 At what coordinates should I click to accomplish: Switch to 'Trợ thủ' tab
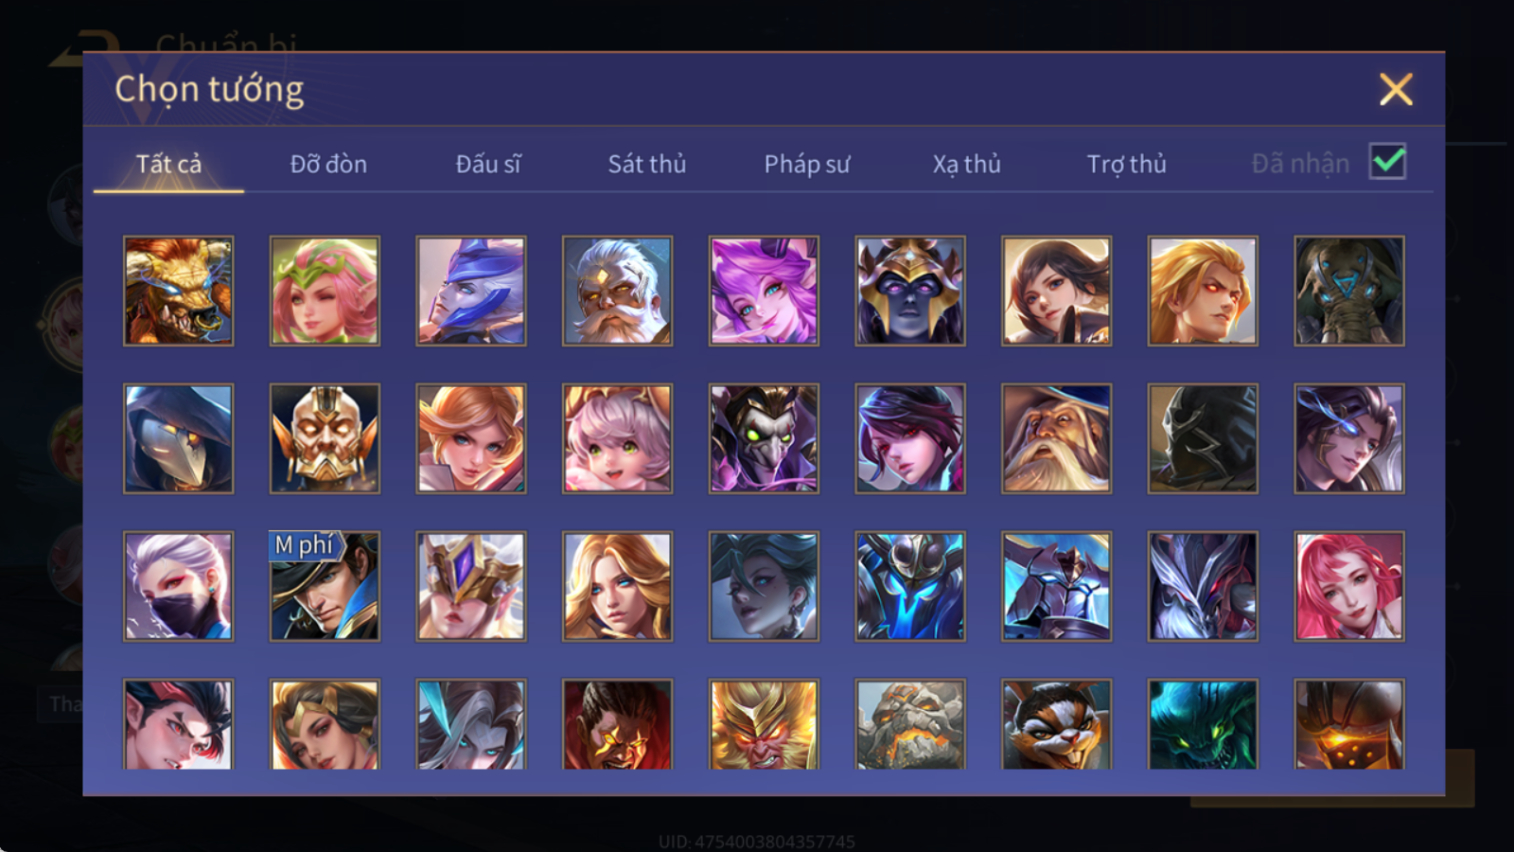(x=1126, y=164)
